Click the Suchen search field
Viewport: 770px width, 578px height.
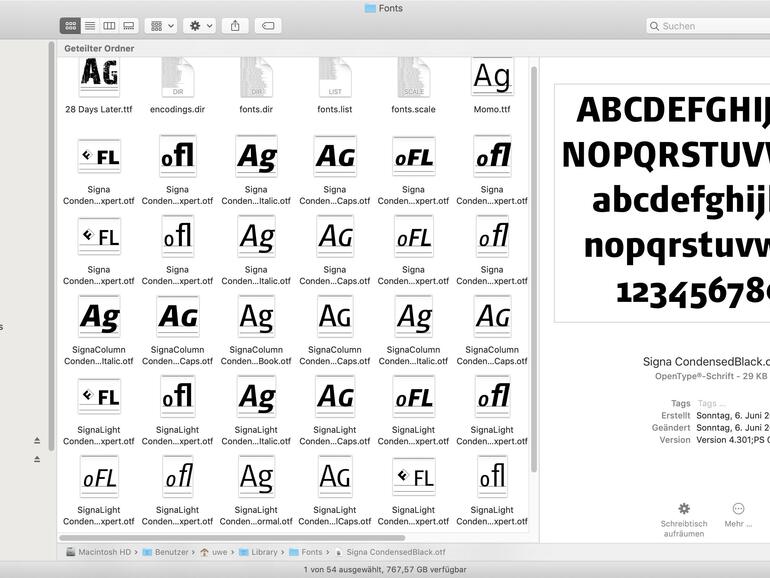point(710,26)
